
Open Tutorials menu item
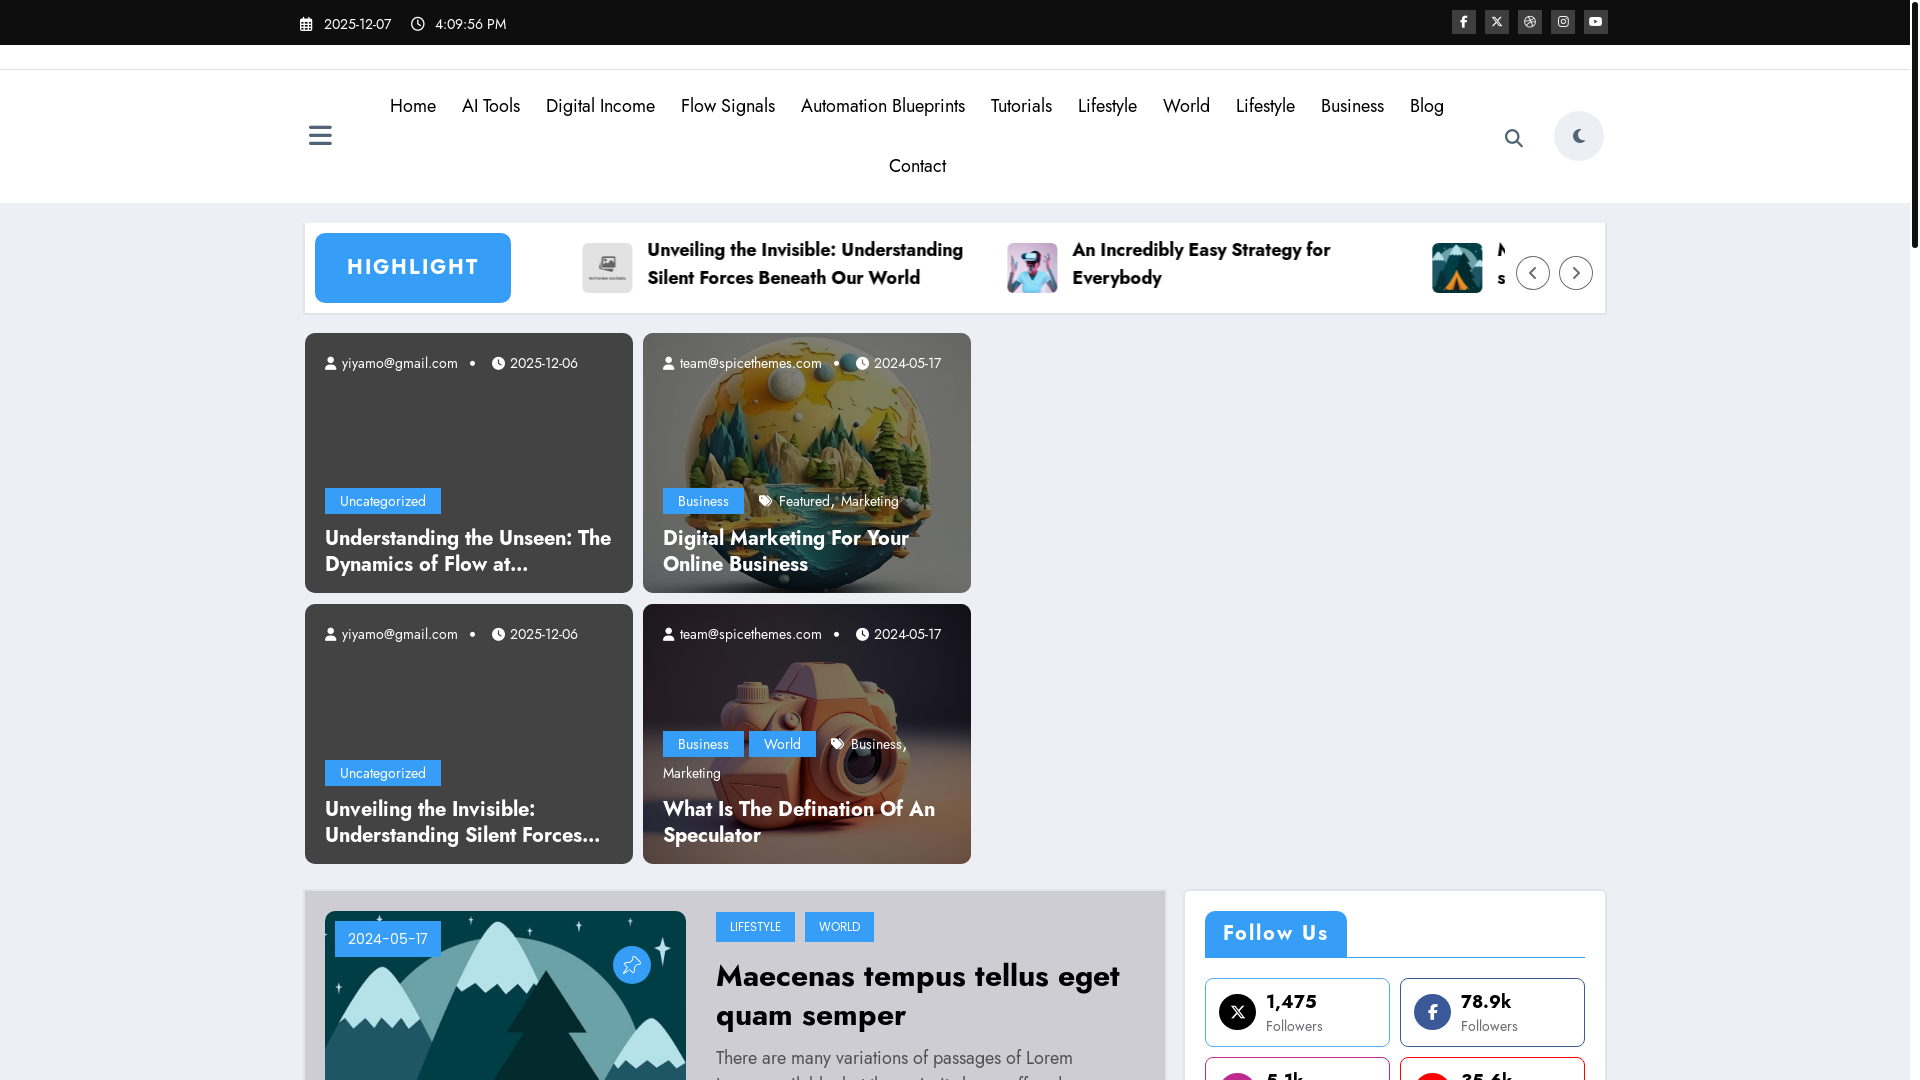(1021, 106)
